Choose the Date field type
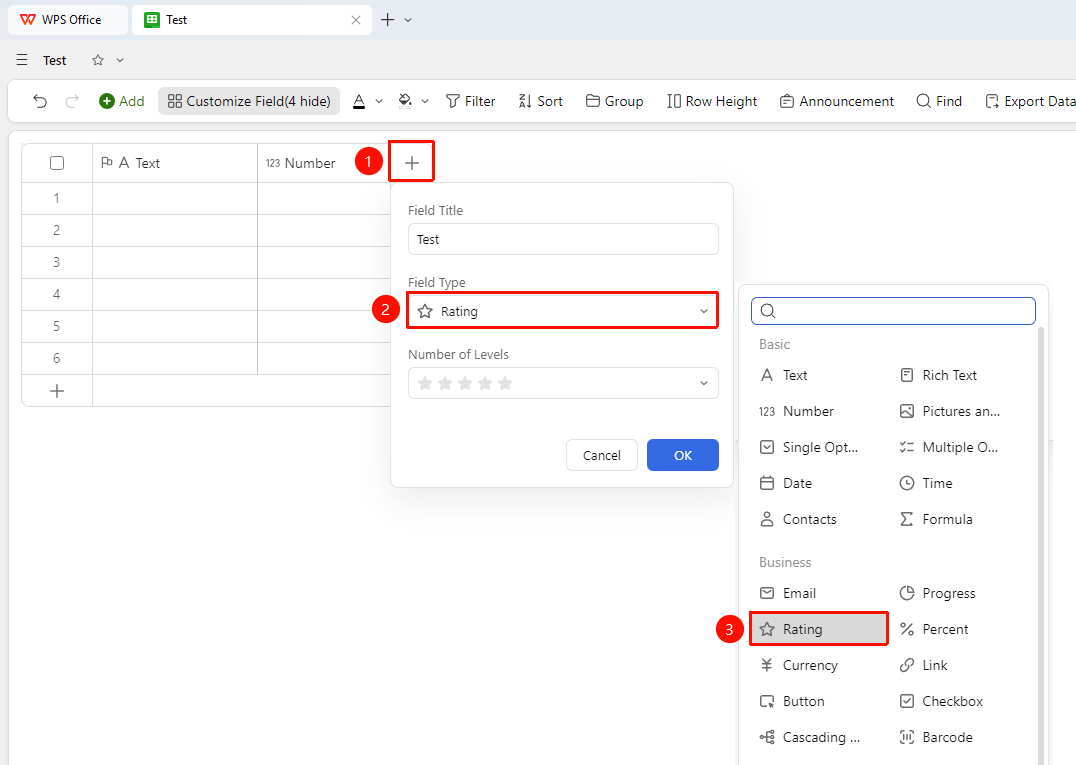 (786, 484)
